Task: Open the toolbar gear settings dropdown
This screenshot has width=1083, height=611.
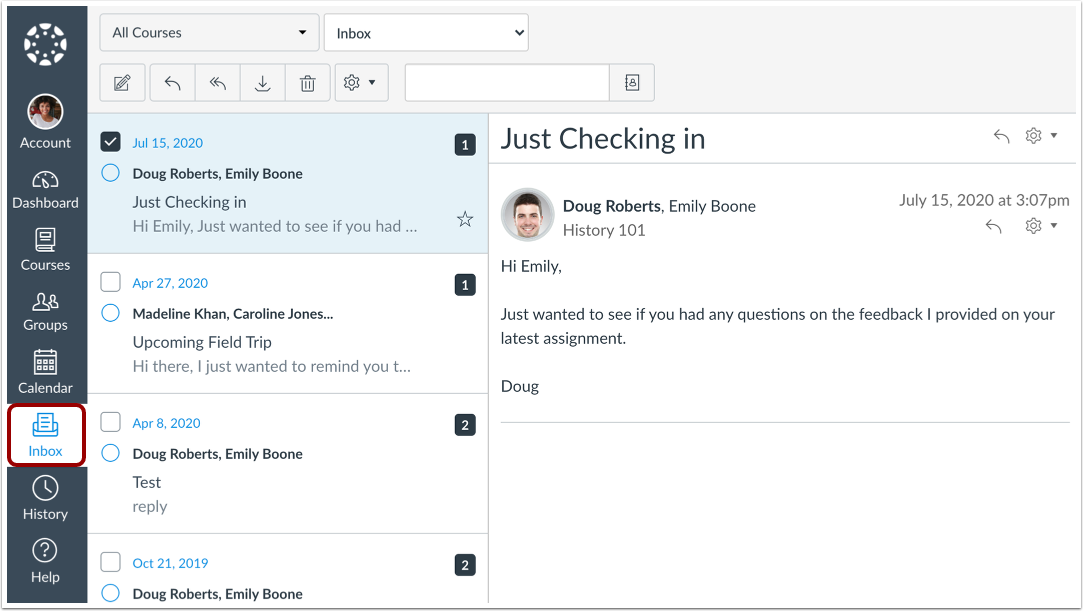Action: 361,83
